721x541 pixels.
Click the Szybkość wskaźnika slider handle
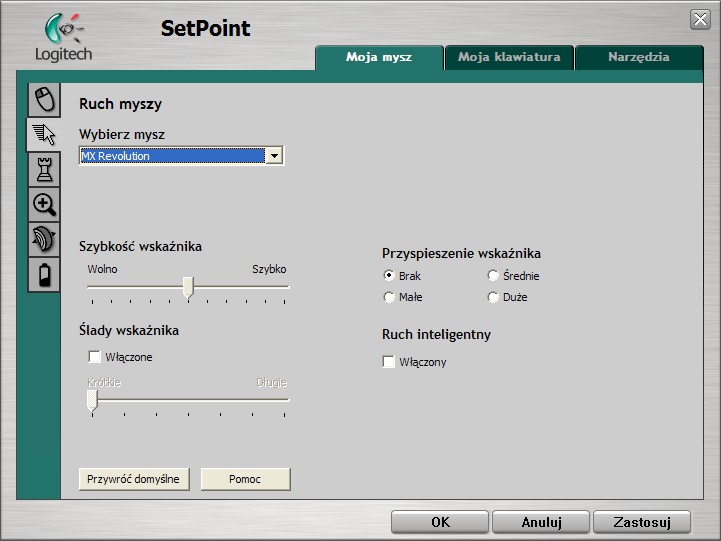point(187,288)
